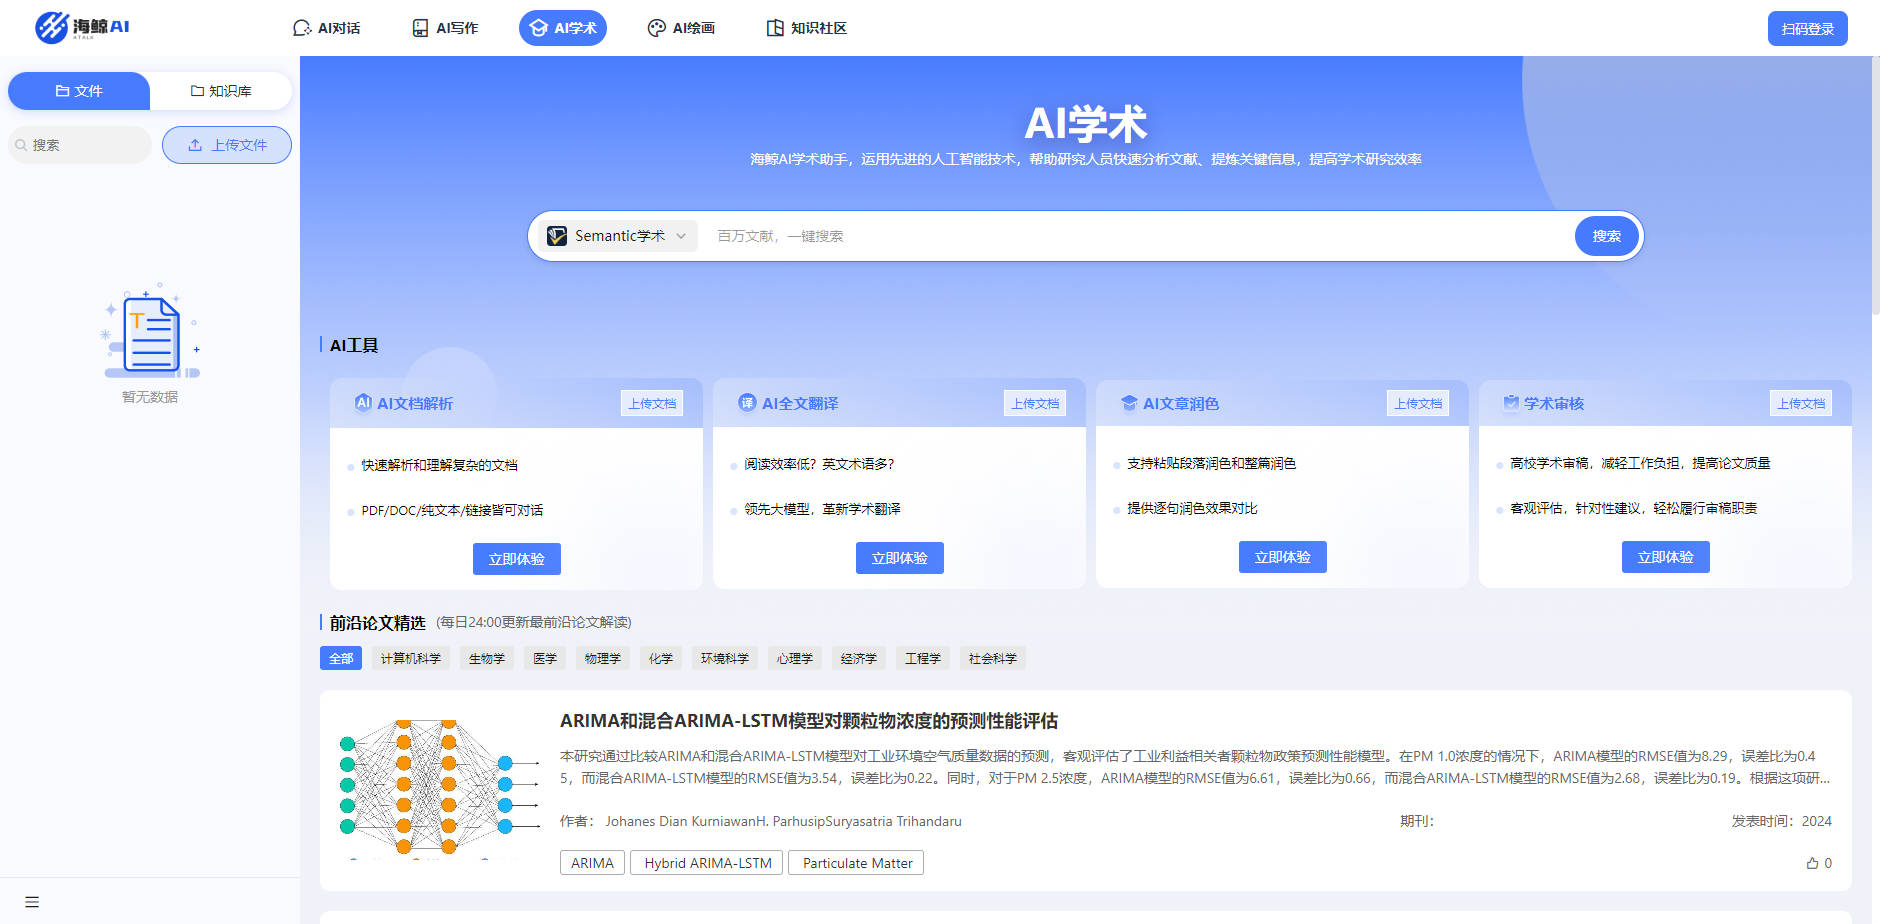The image size is (1880, 924).
Task: Filter papers by 工程学
Action: 923,658
